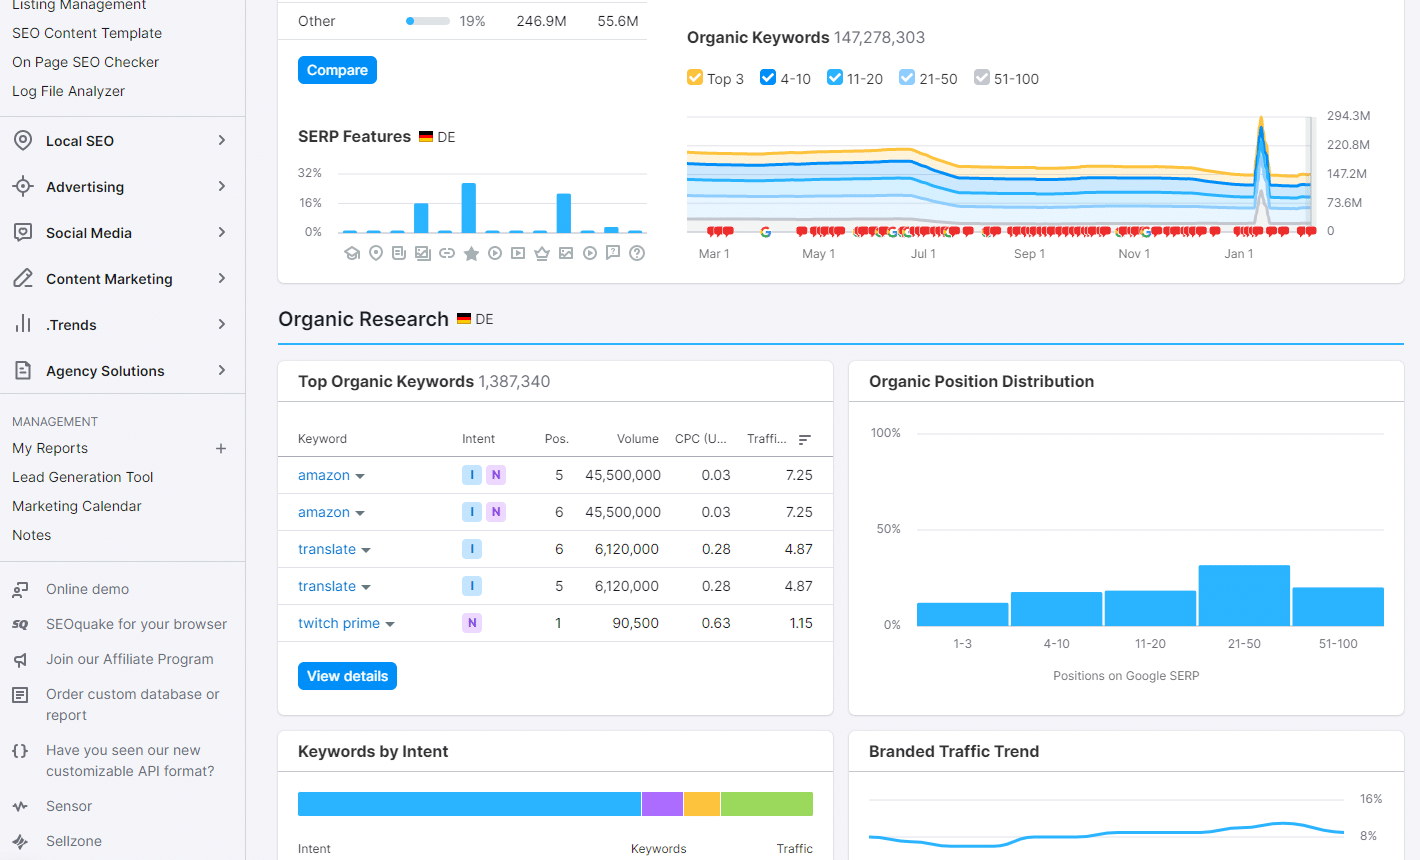Click the blue Compare button
1420x860 pixels.
[x=337, y=70]
